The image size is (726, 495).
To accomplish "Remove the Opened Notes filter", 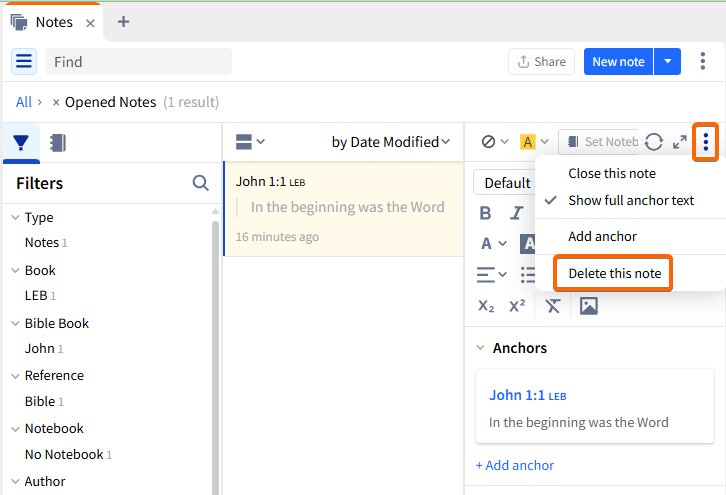I will coord(56,102).
